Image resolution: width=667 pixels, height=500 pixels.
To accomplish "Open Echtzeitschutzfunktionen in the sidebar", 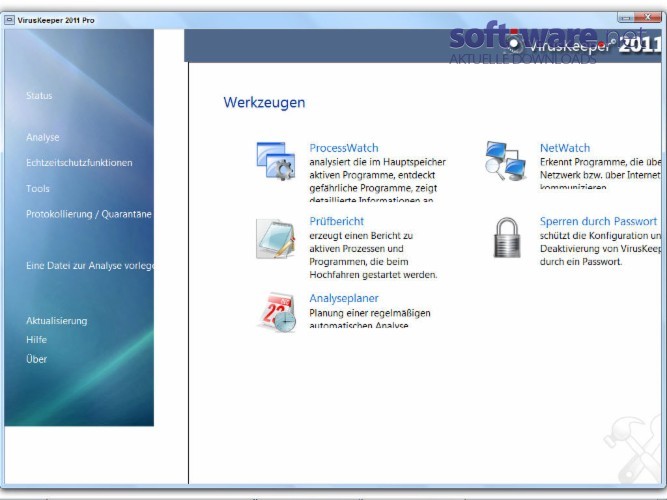I will pos(79,163).
